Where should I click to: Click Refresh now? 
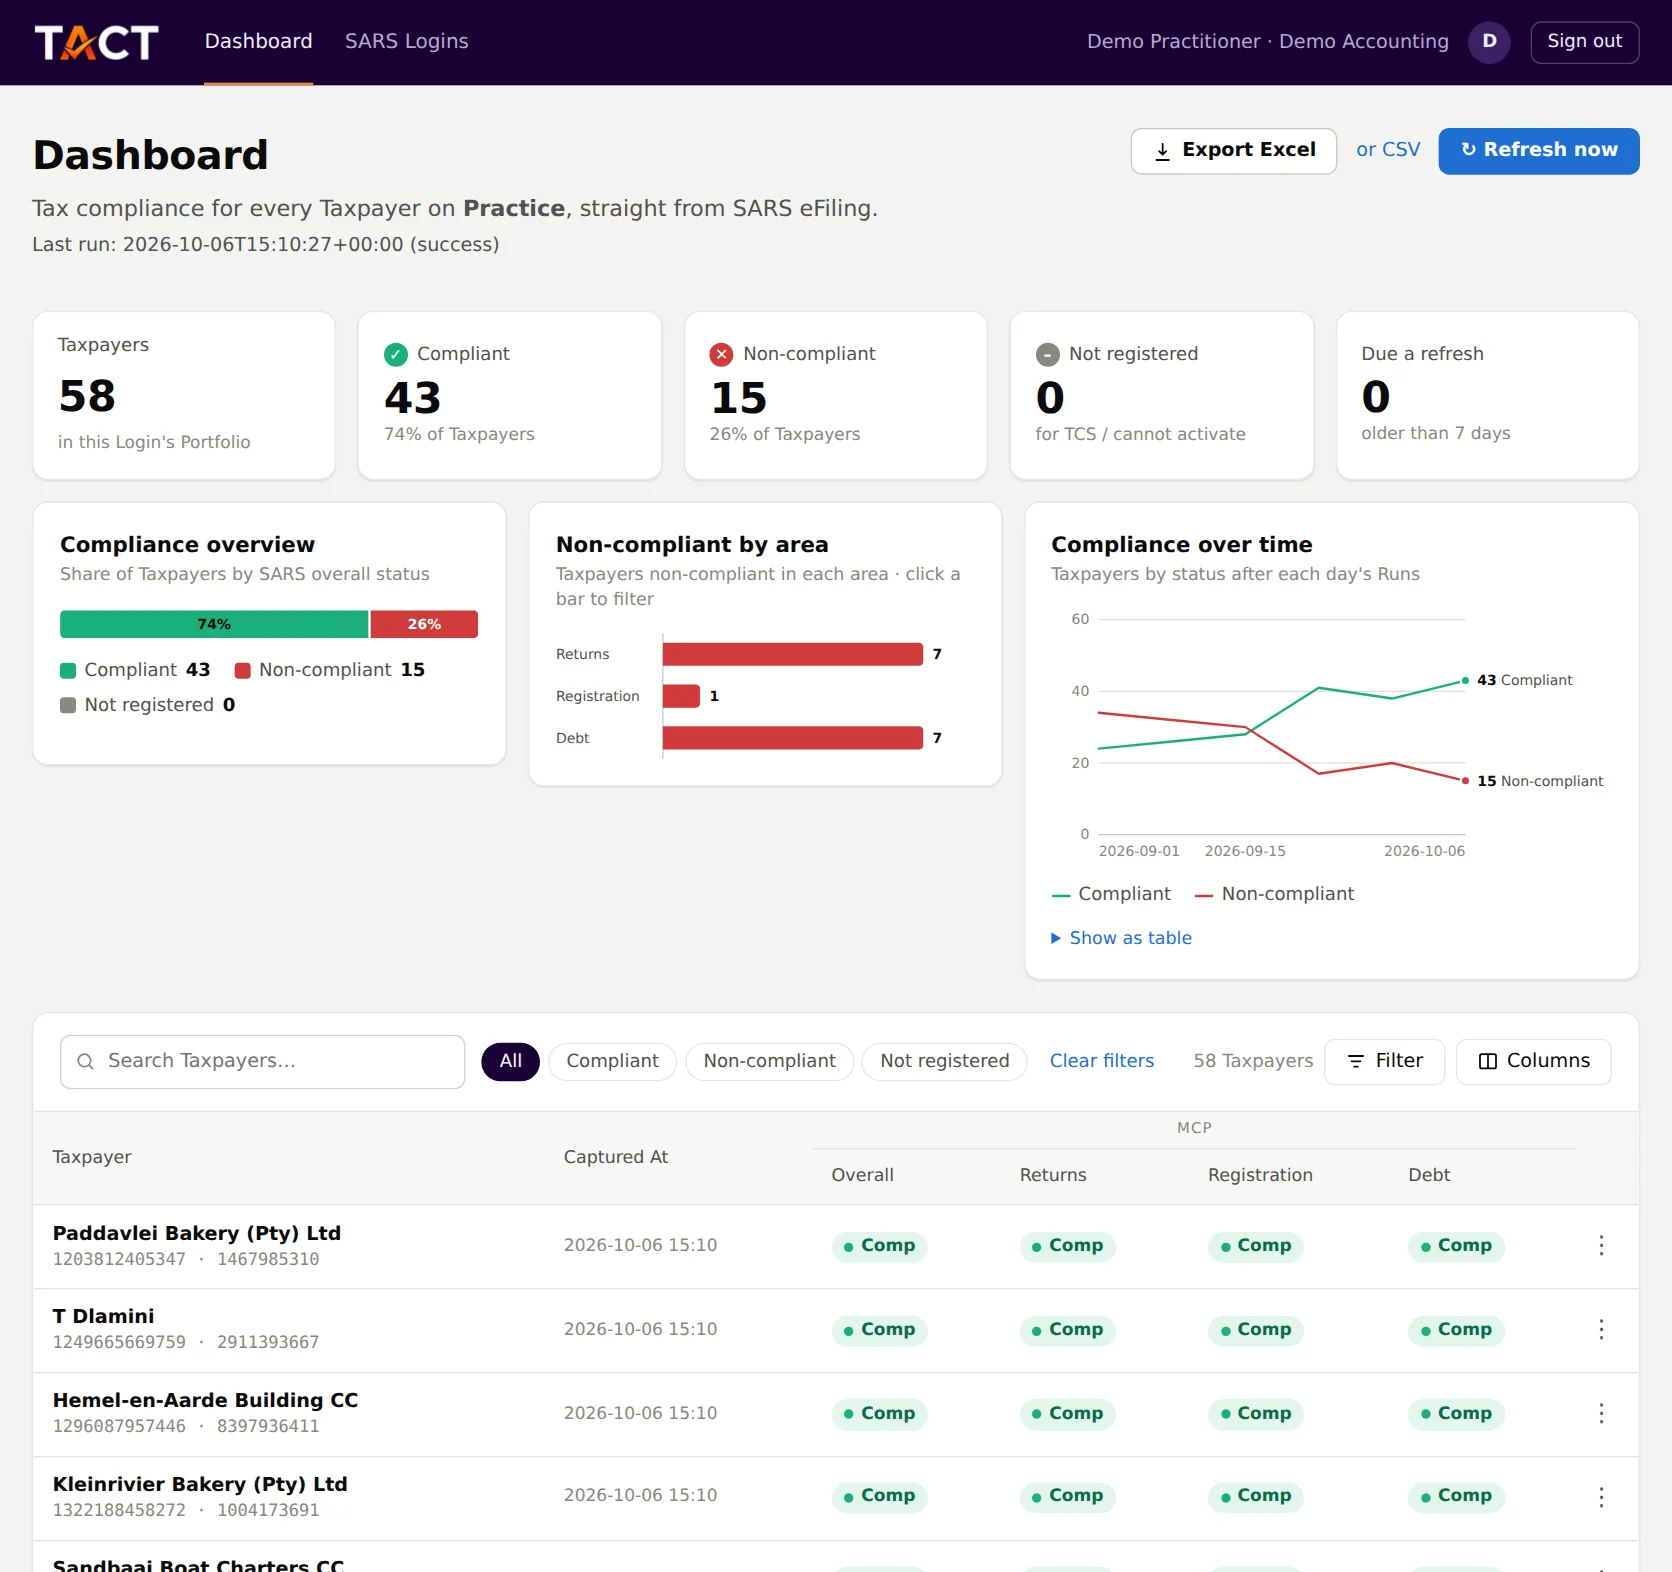pyautogui.click(x=1538, y=151)
